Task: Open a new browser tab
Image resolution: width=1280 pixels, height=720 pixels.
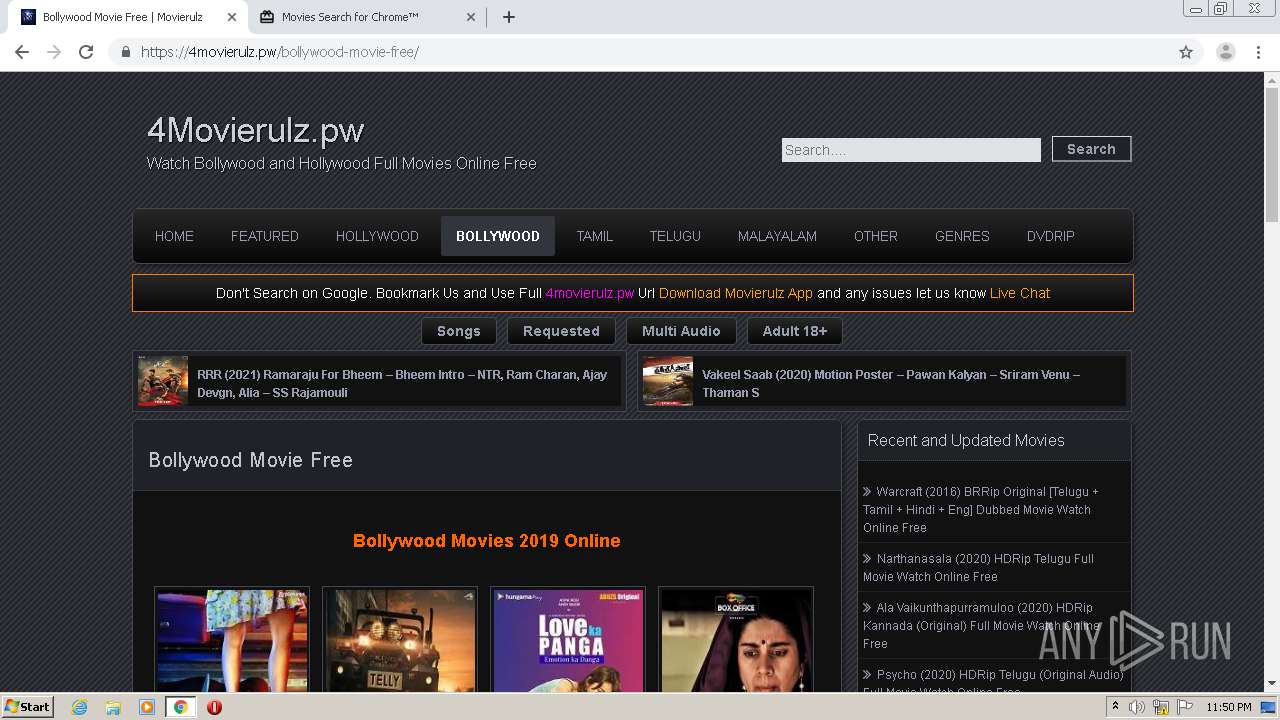Action: click(x=509, y=17)
